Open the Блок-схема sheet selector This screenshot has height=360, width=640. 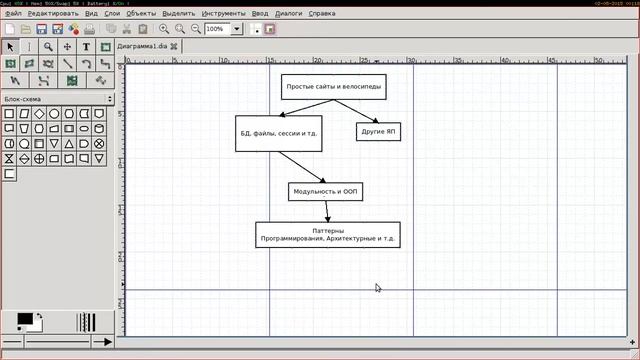point(58,99)
